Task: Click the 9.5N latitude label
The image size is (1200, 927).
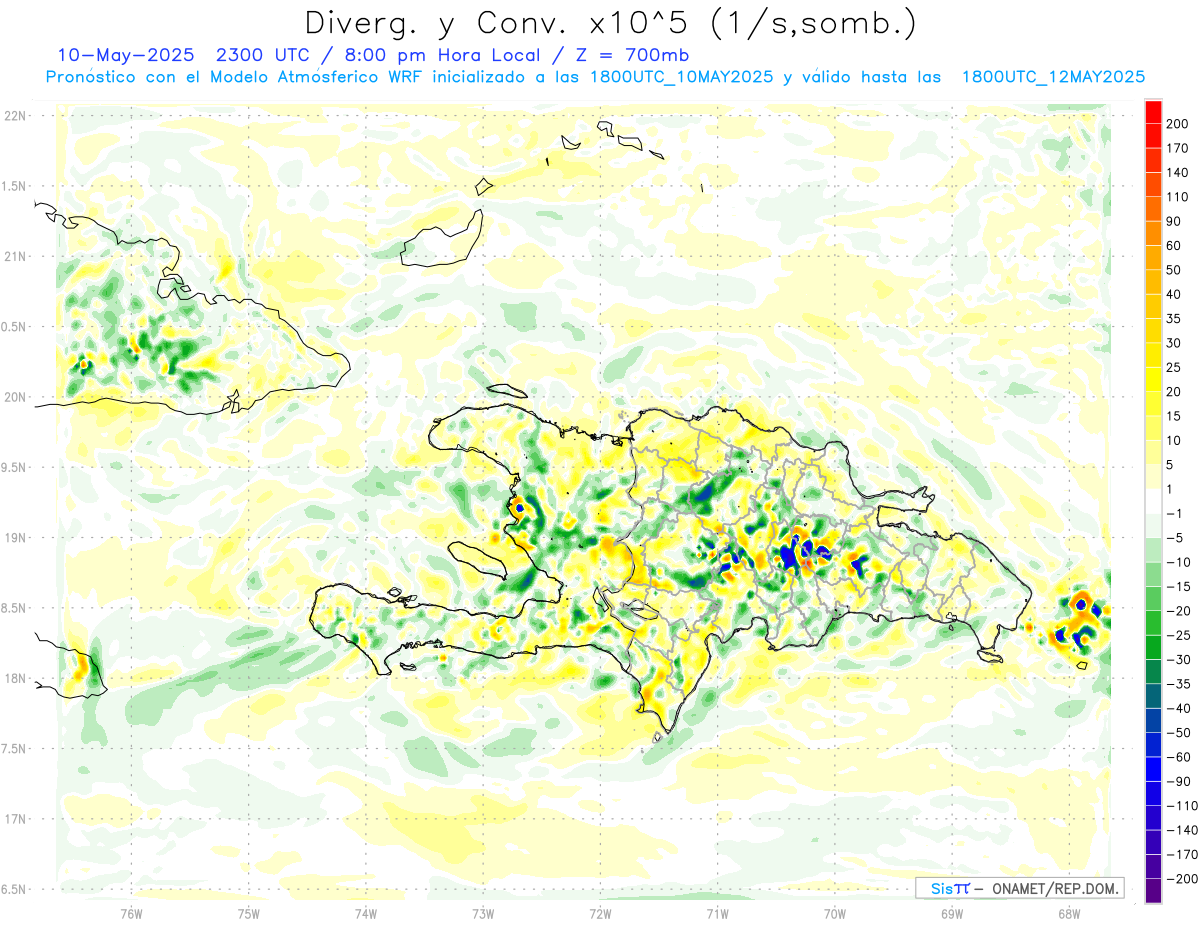Action: point(13,467)
